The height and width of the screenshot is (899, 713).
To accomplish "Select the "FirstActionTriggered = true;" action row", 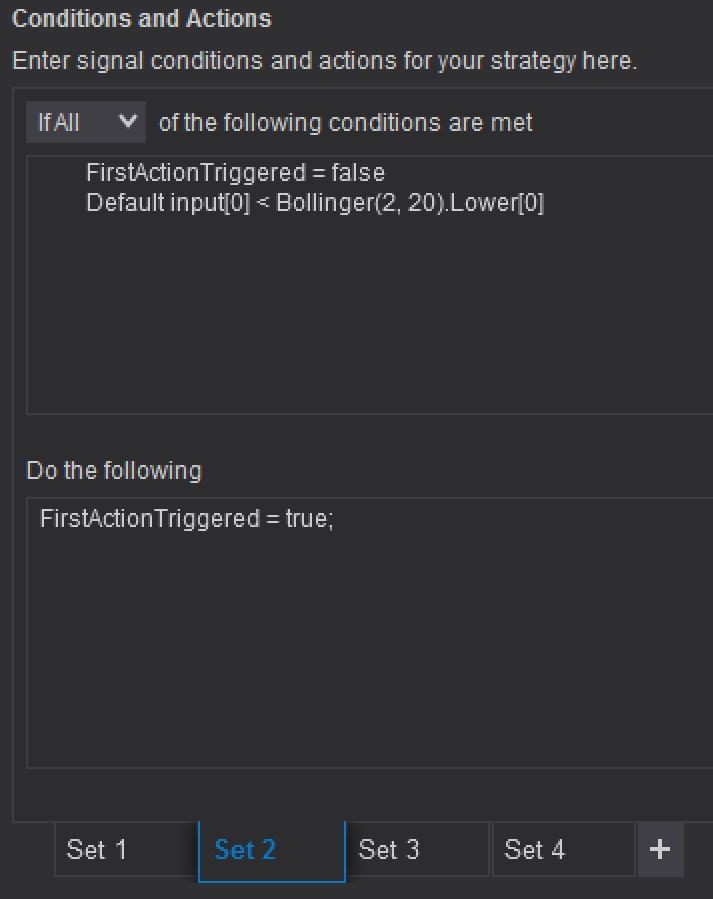I will 186,519.
